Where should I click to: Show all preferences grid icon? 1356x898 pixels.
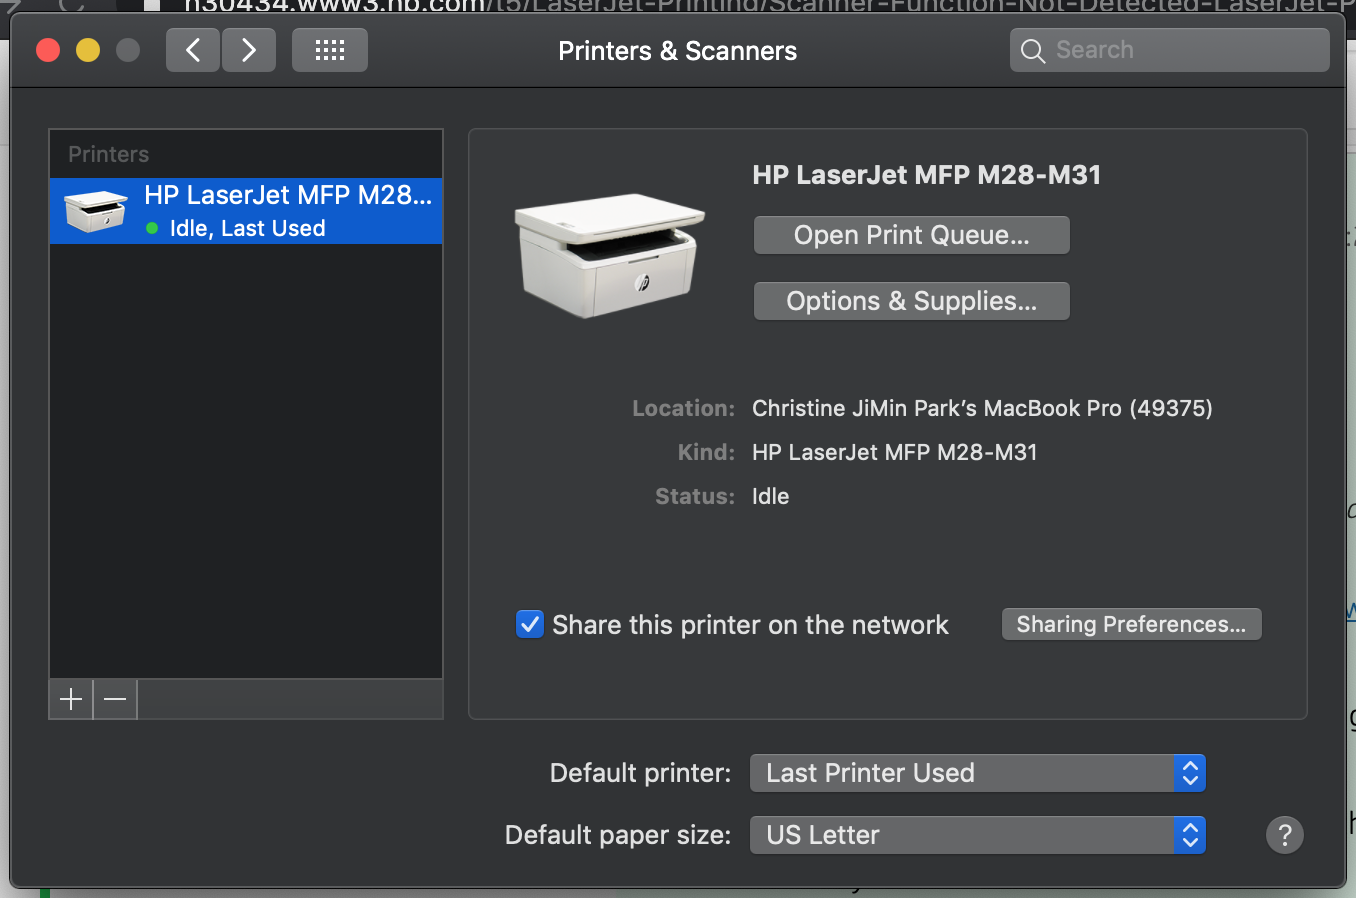(x=329, y=50)
